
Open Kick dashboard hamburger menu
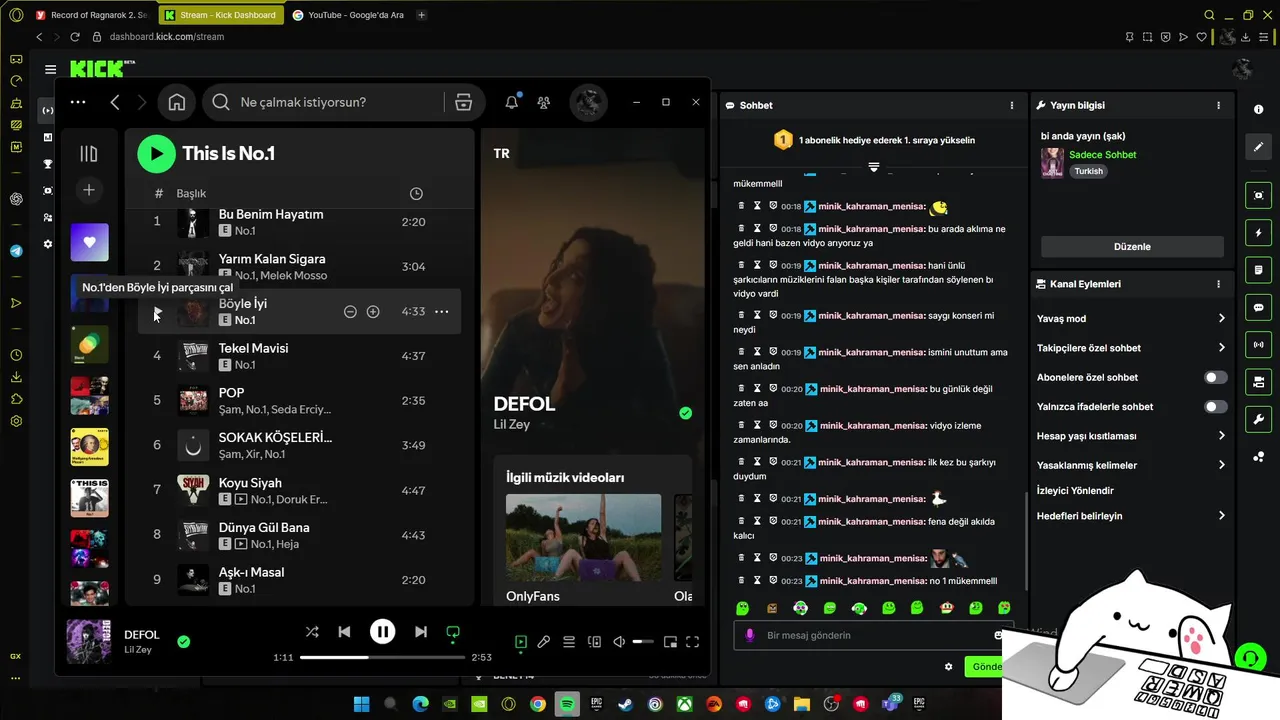(x=50, y=69)
